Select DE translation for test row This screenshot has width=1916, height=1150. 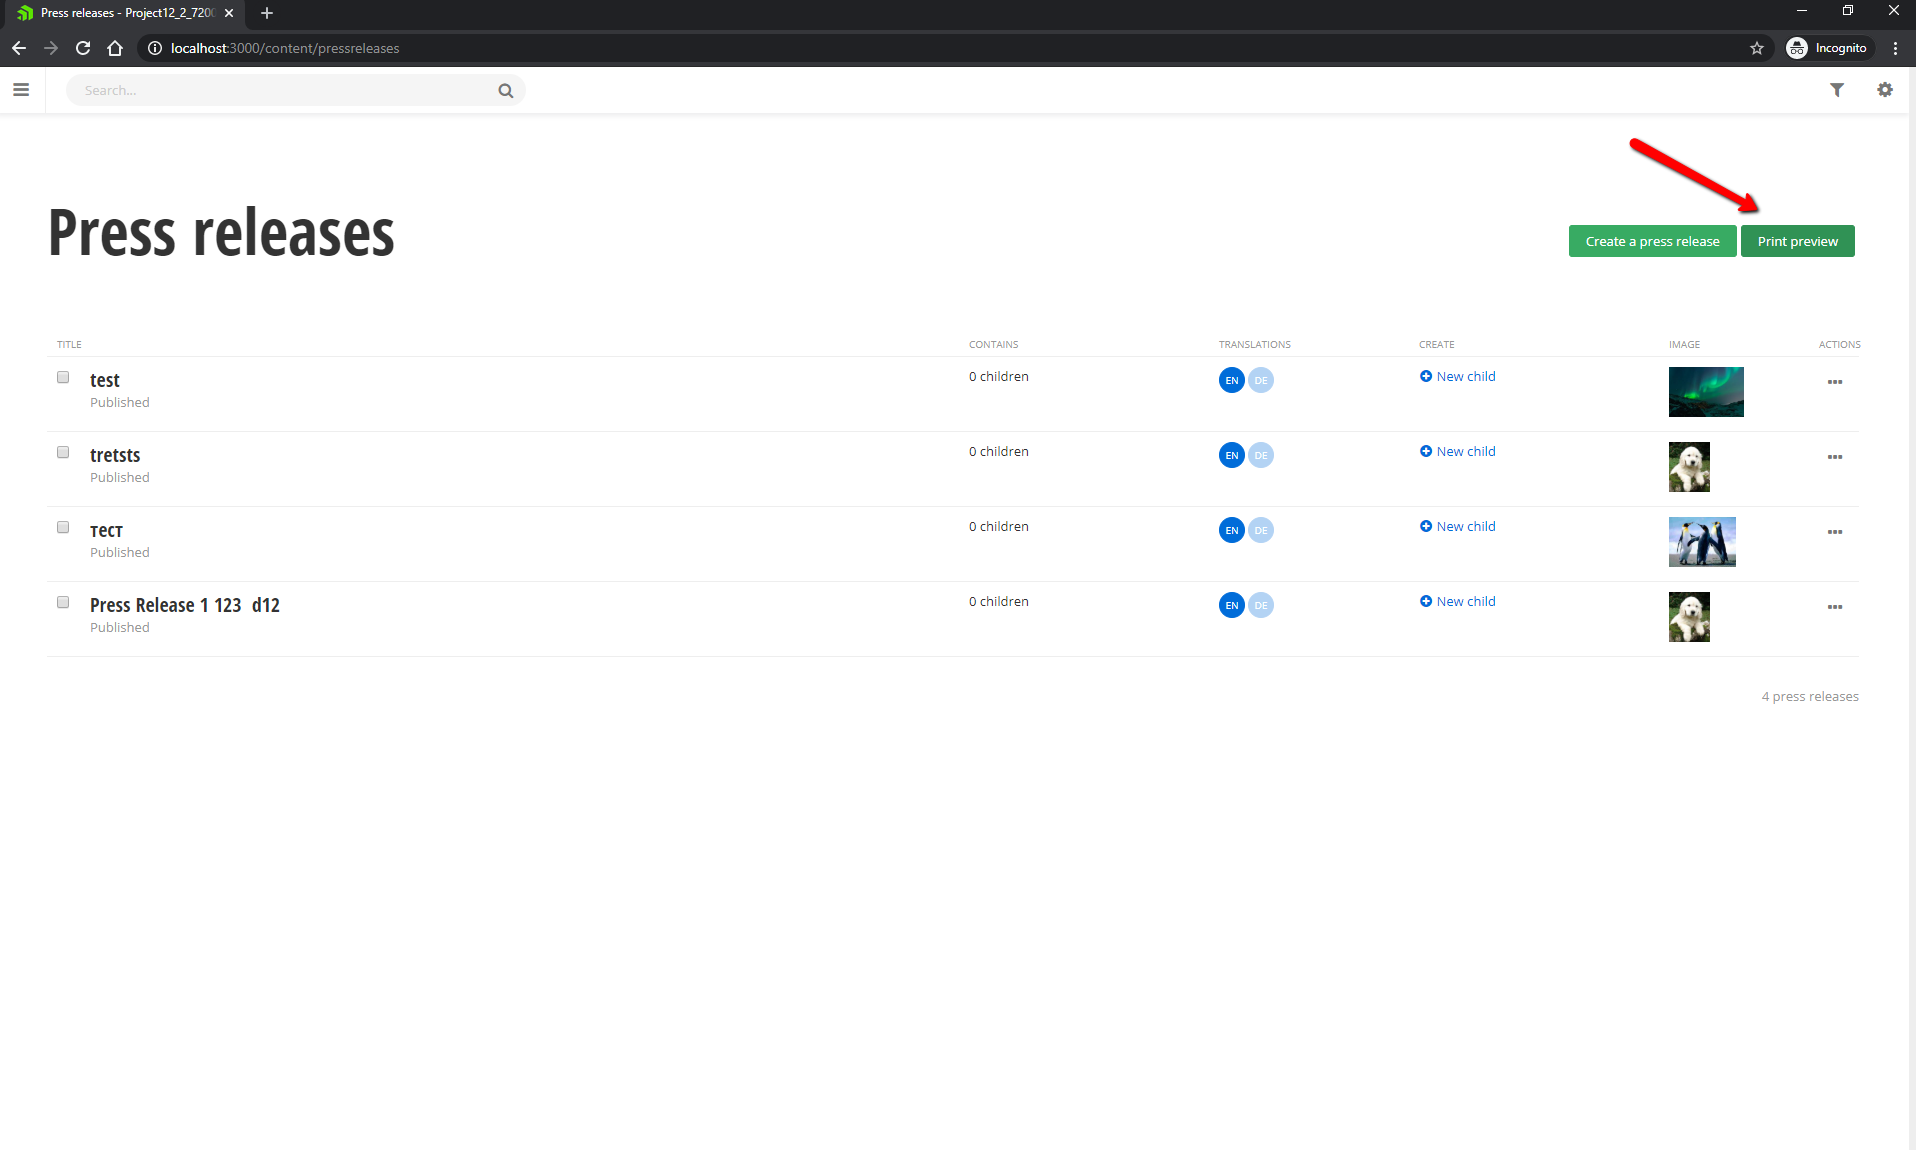(x=1261, y=380)
